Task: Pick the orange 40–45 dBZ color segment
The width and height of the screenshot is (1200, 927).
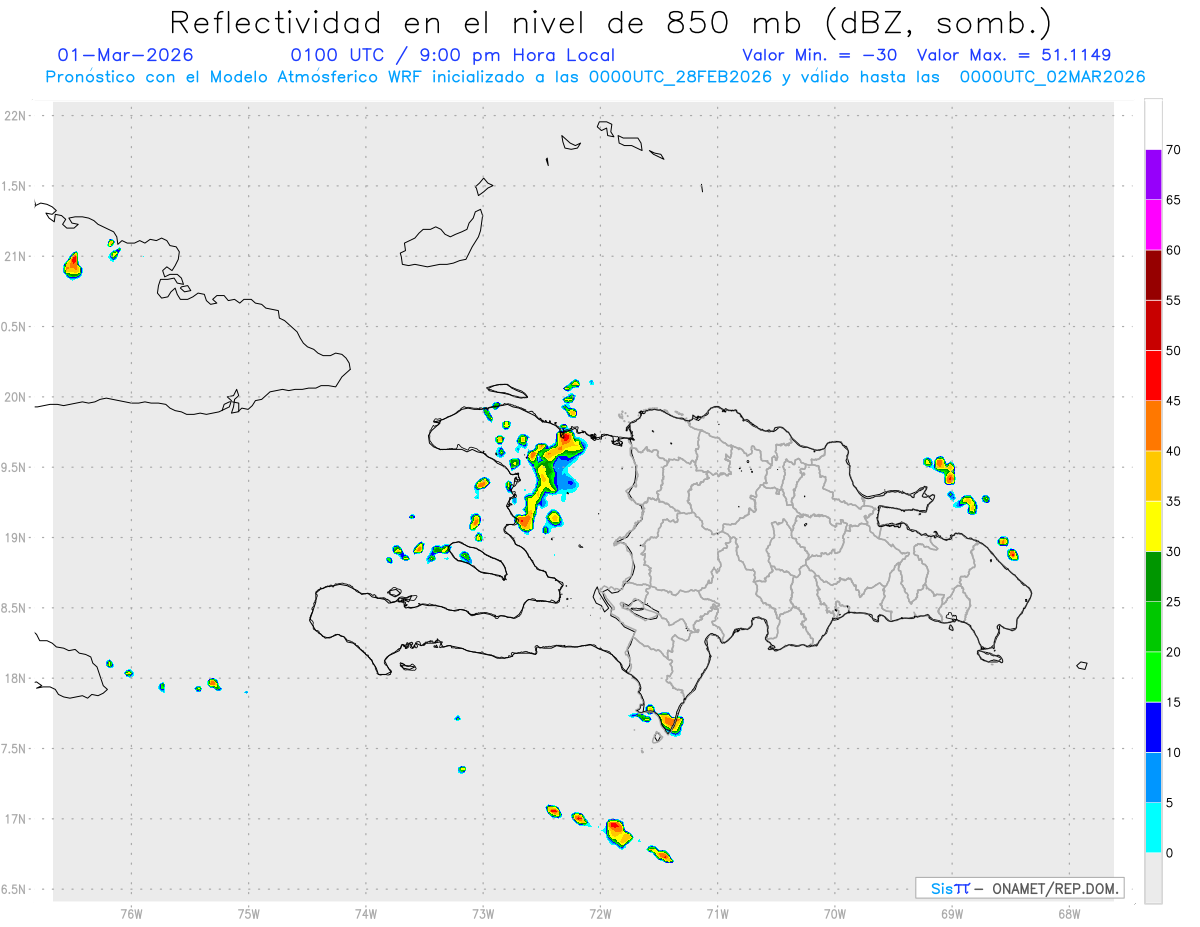Action: coord(1153,425)
